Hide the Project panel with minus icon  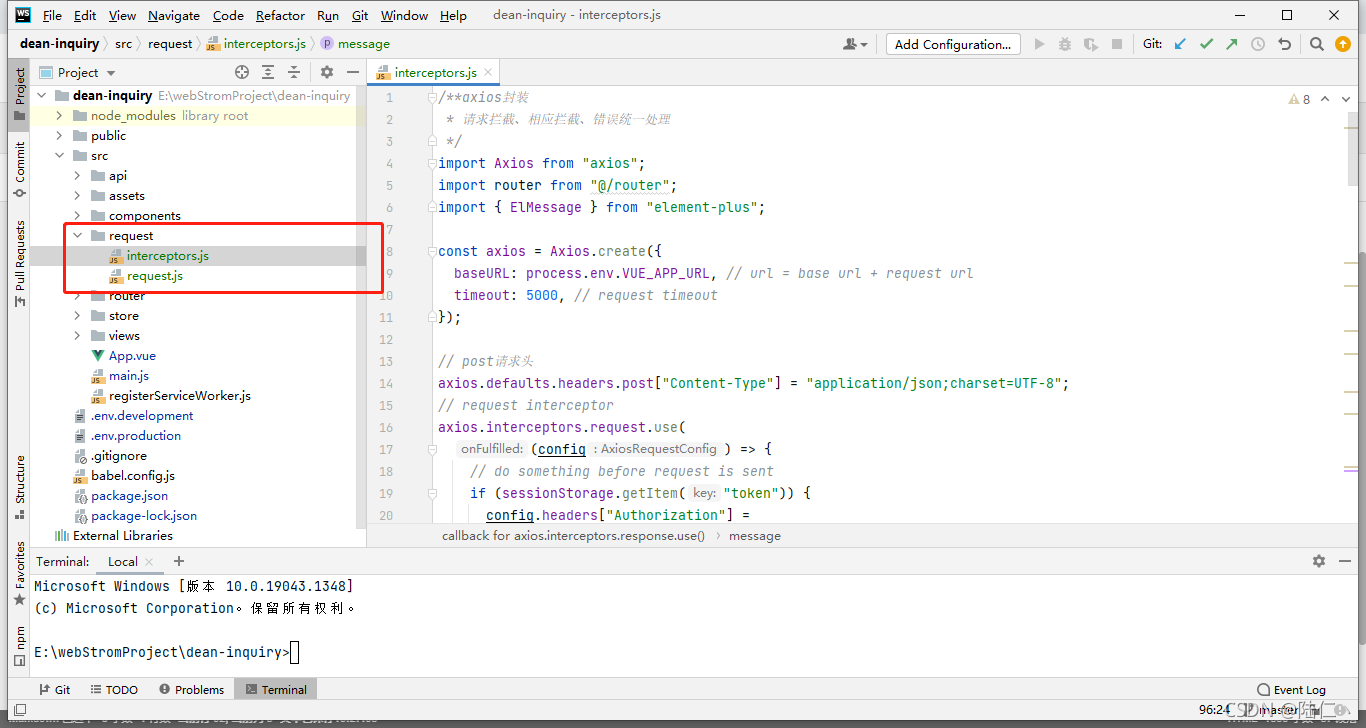pos(352,72)
